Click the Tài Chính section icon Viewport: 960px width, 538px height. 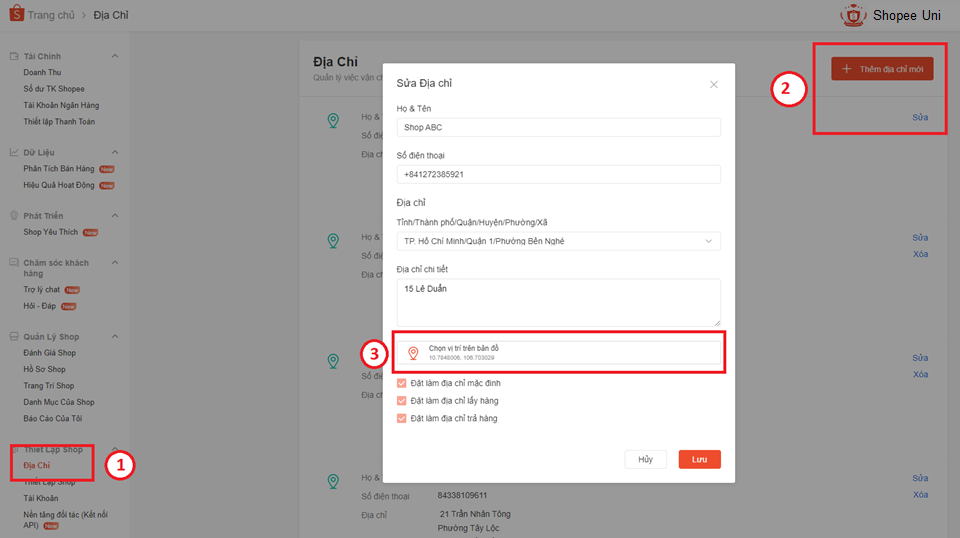coord(14,56)
